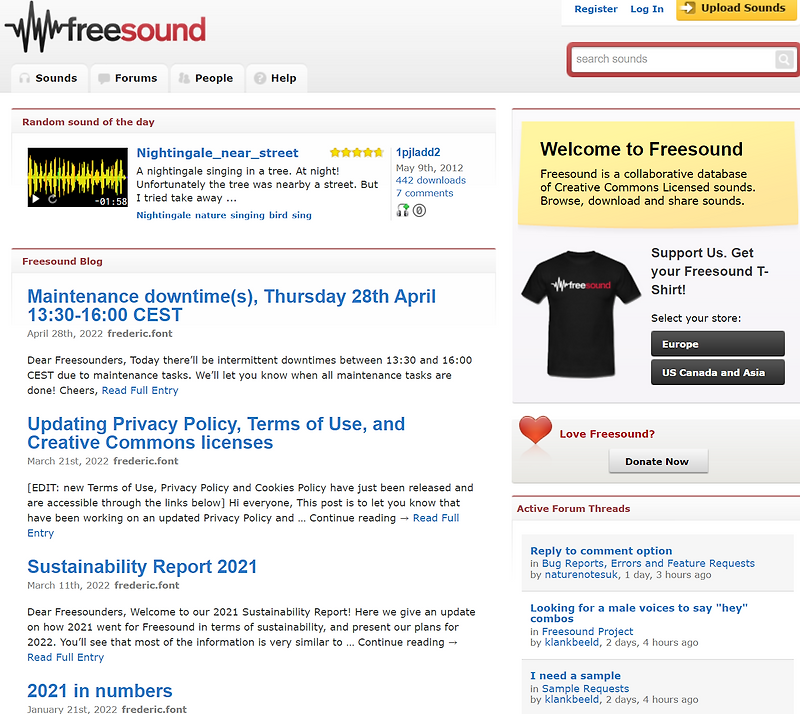Image resolution: width=800 pixels, height=714 pixels.
Task: Click the 7 comments link
Action: click(x=424, y=193)
